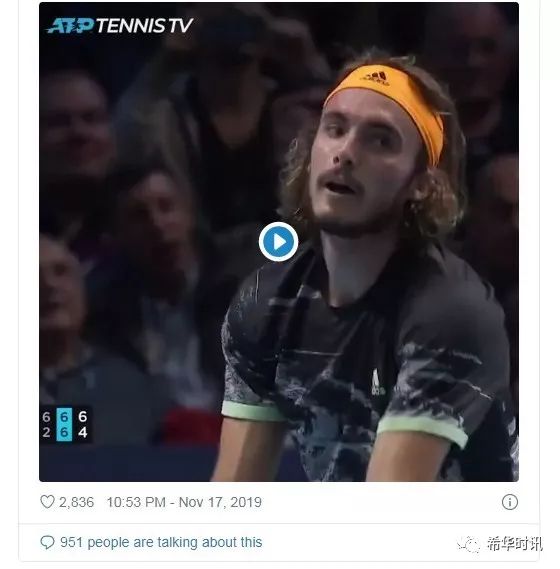560x569 pixels.
Task: Open '951 people are talking about this'
Action: click(161, 542)
